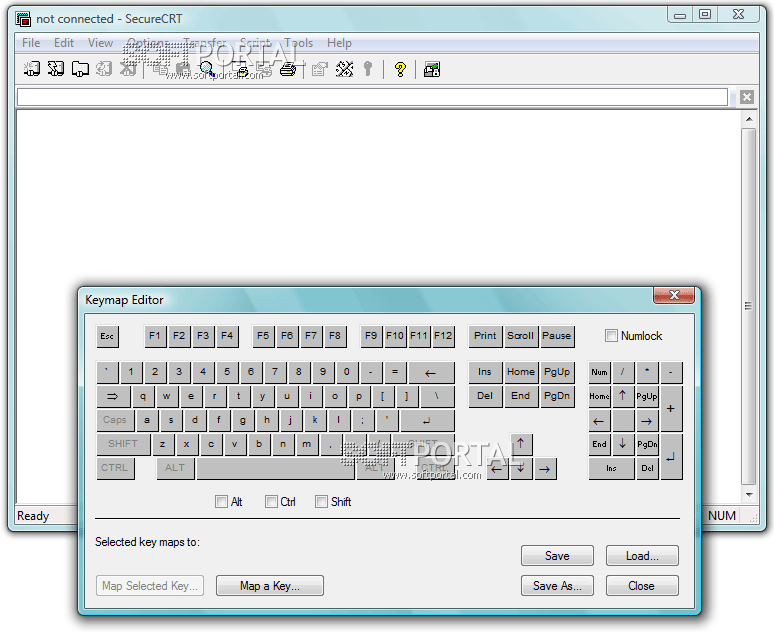Click inside the command bar text field
This screenshot has width=774, height=632.
click(372, 97)
